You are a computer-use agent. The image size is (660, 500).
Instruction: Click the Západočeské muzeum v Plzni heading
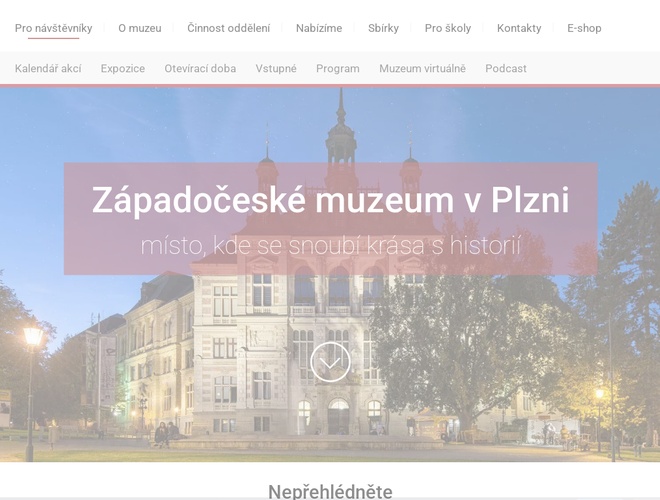[330, 200]
